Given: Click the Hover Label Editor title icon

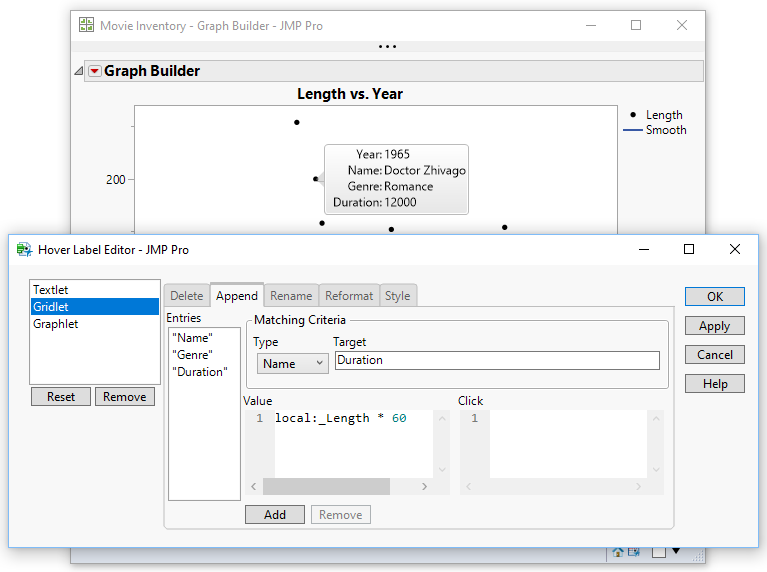Looking at the screenshot, I should click(25, 249).
